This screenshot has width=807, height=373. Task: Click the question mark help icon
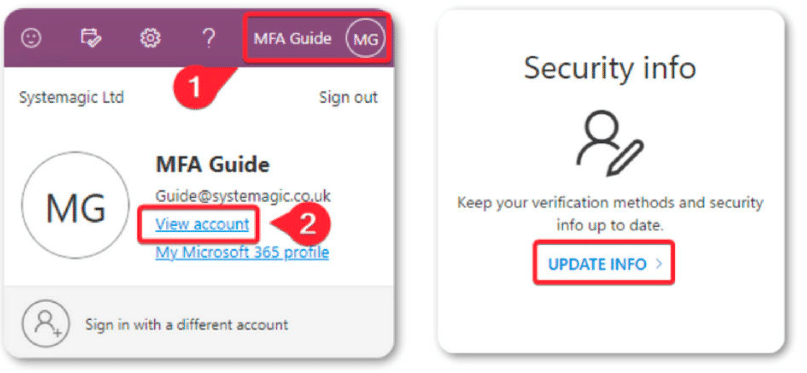pos(208,38)
